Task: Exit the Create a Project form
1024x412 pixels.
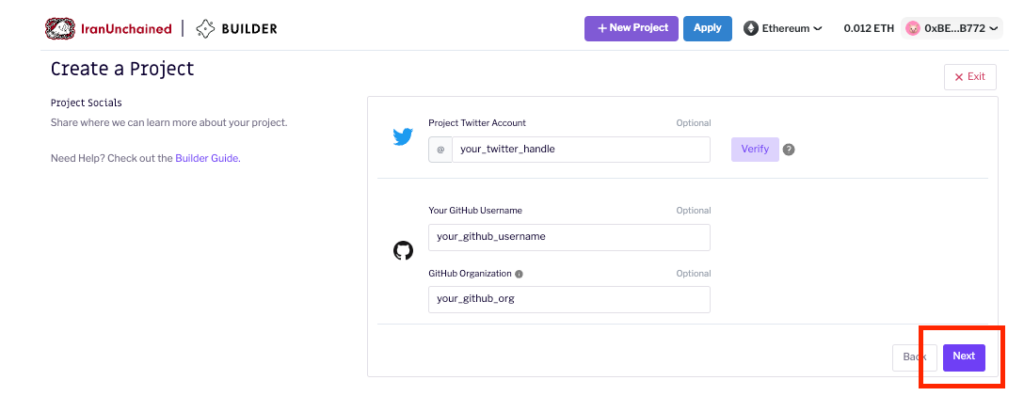Action: coord(970,77)
